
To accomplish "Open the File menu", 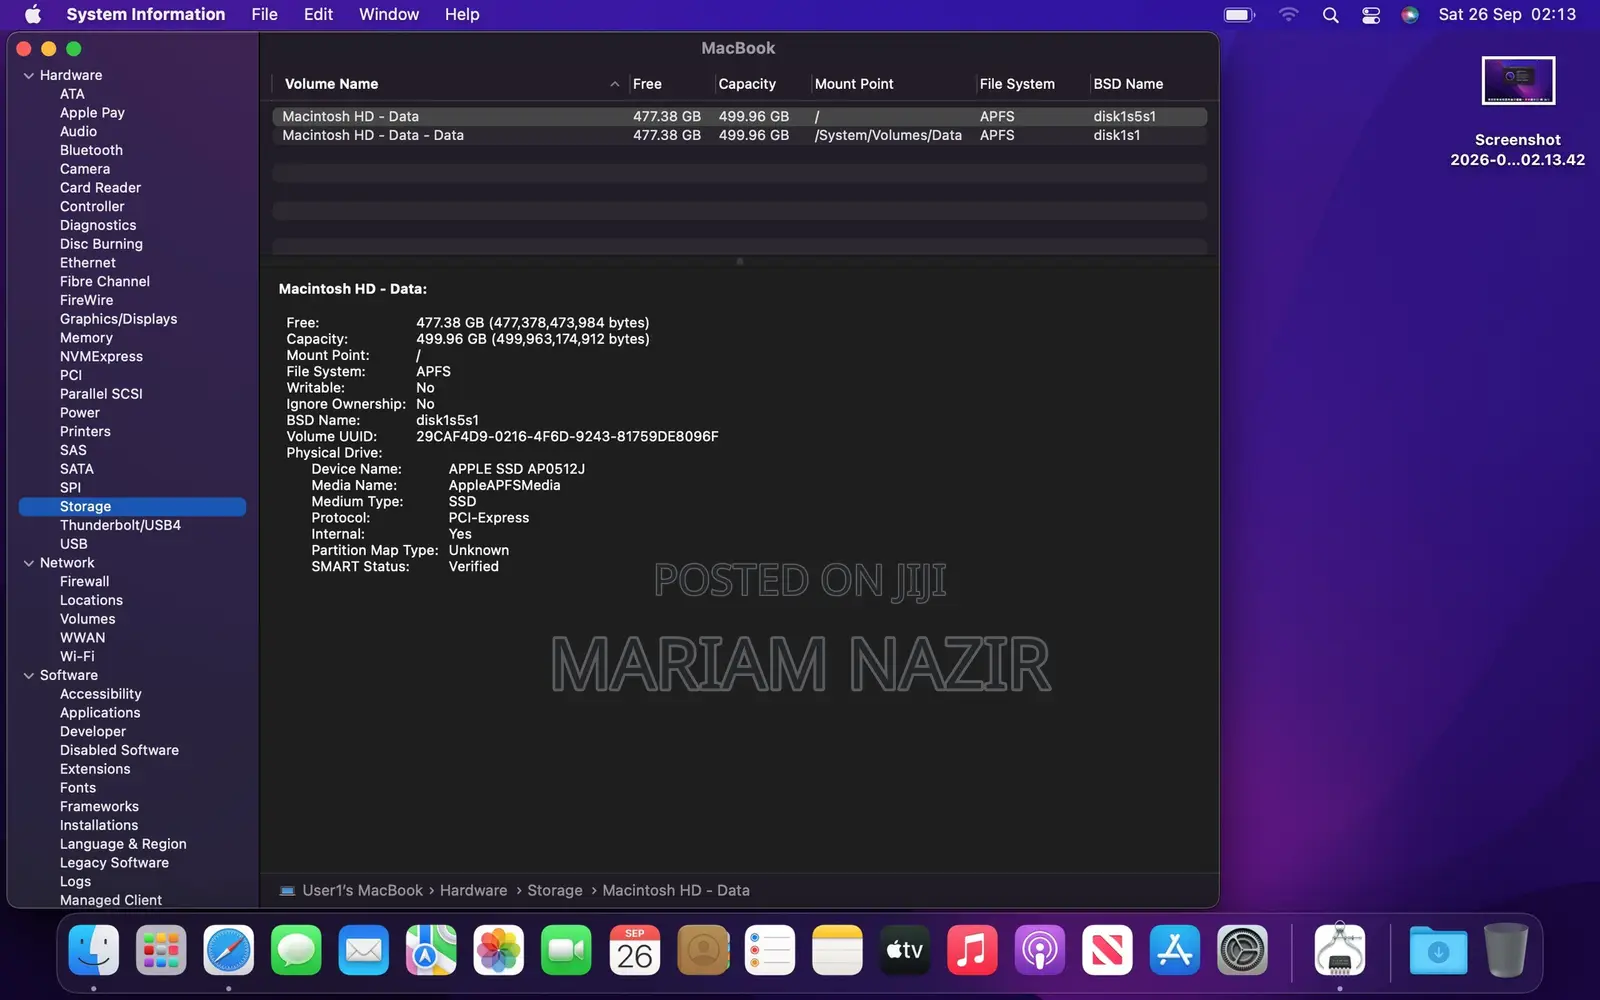I will point(265,14).
